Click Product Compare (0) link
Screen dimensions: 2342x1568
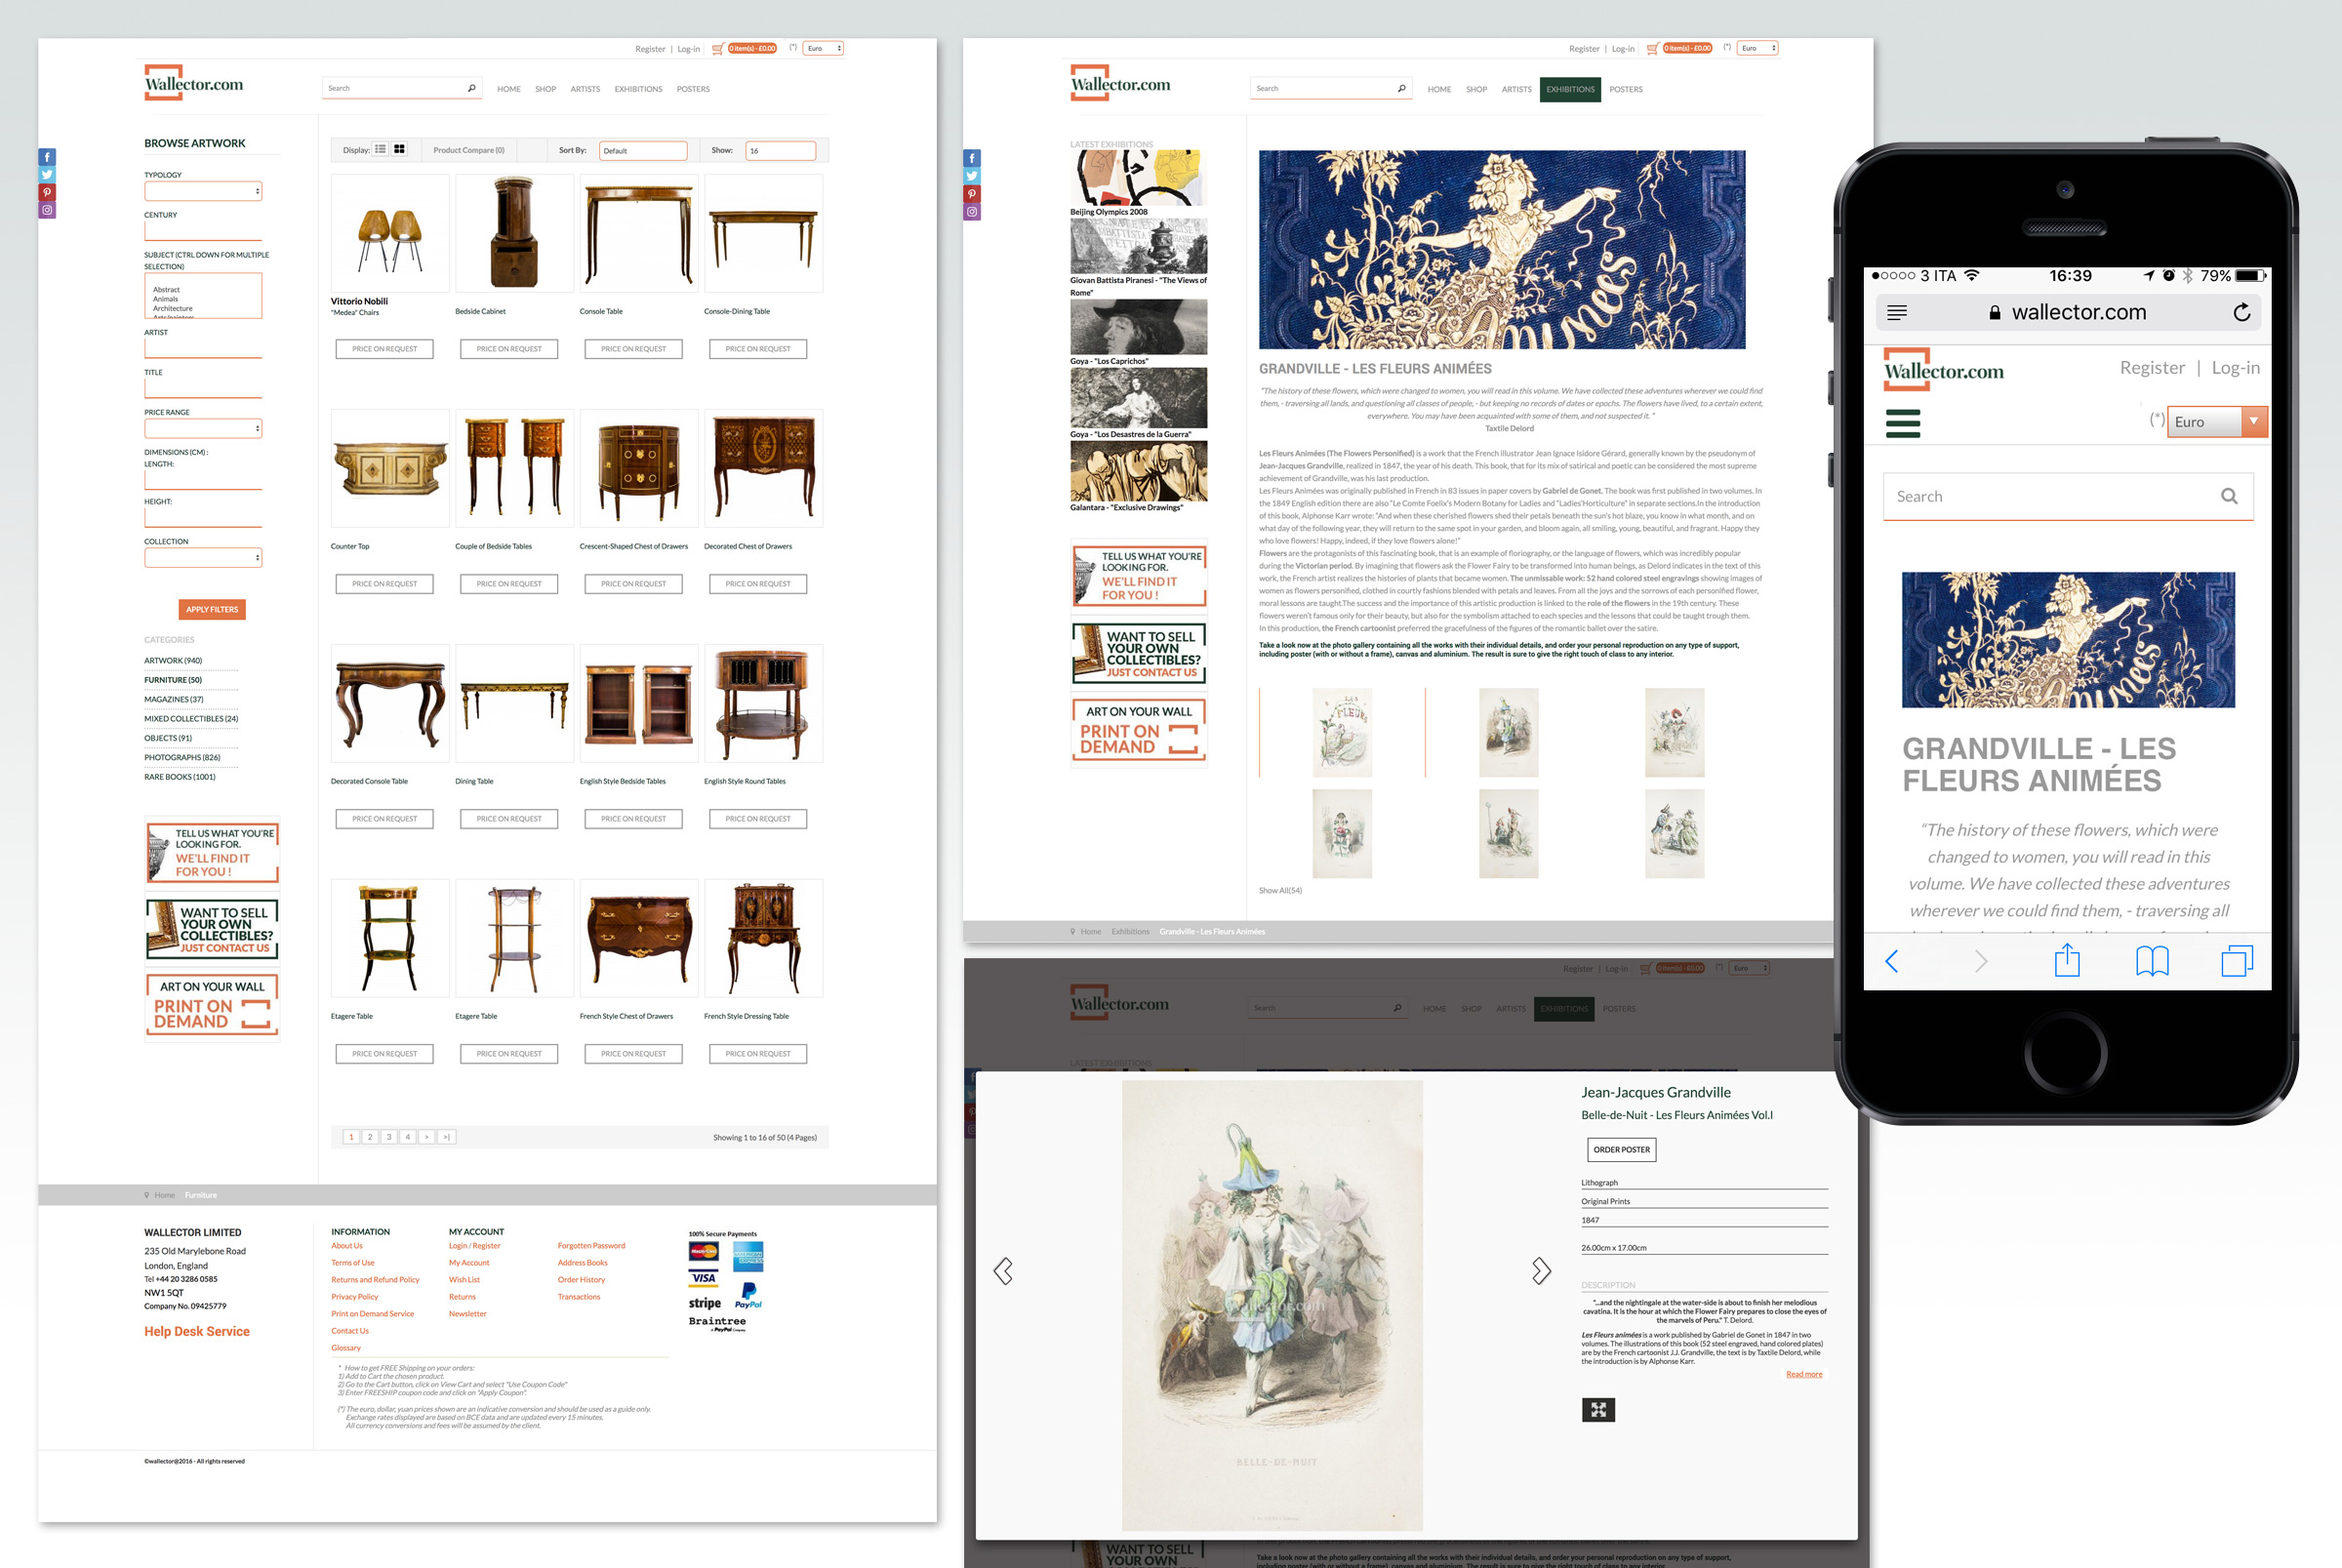469,151
